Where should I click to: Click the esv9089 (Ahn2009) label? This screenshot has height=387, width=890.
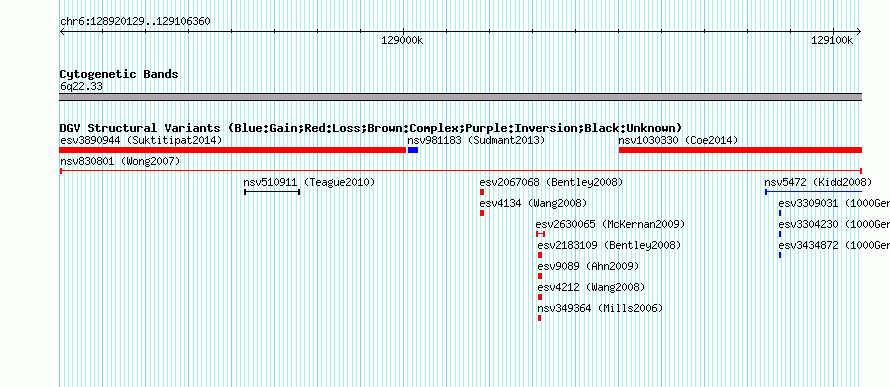[588, 267]
